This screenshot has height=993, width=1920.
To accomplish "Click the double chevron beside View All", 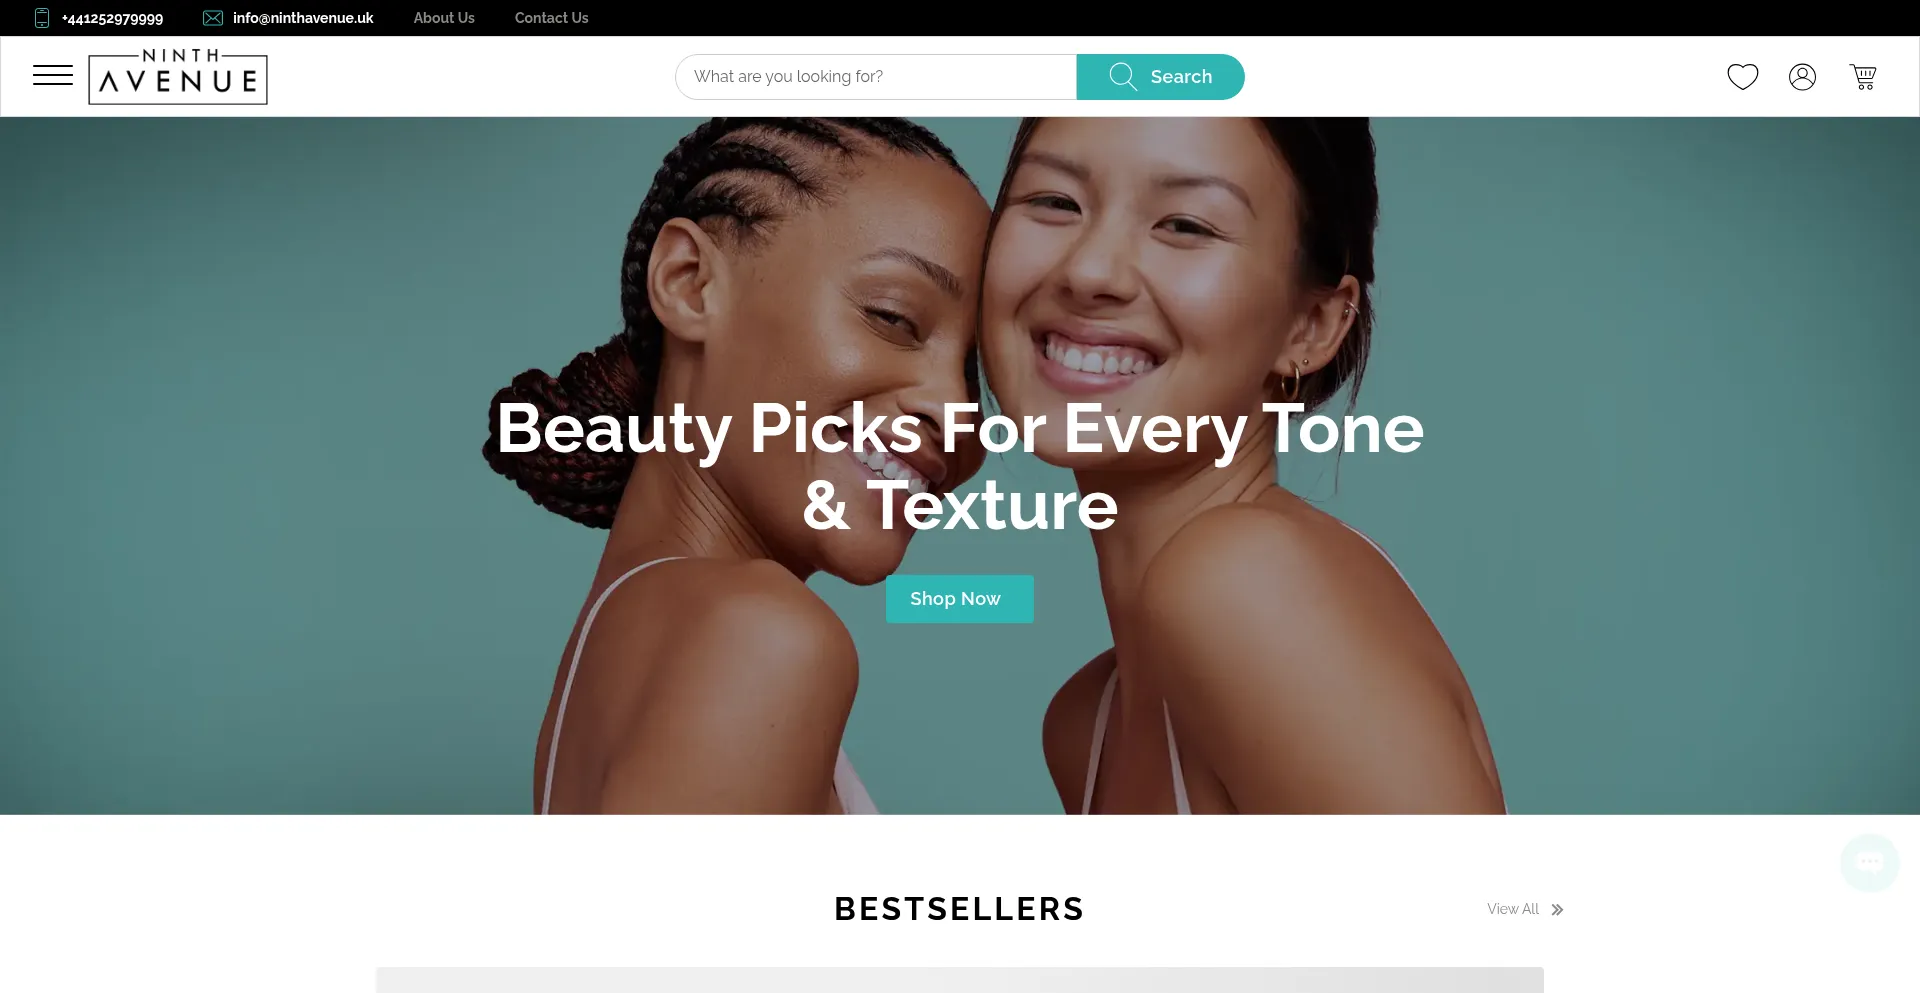I will [x=1557, y=910].
